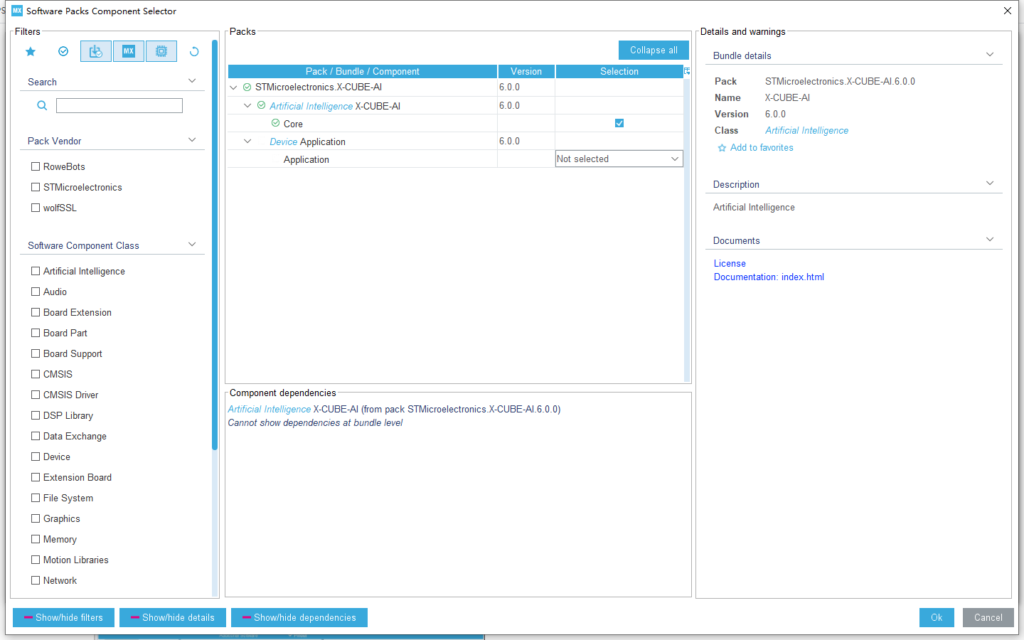Collapse the Artificial Intelligence X-CUBE-AI bundle
Screen dimensions: 1024x640
tap(248, 105)
